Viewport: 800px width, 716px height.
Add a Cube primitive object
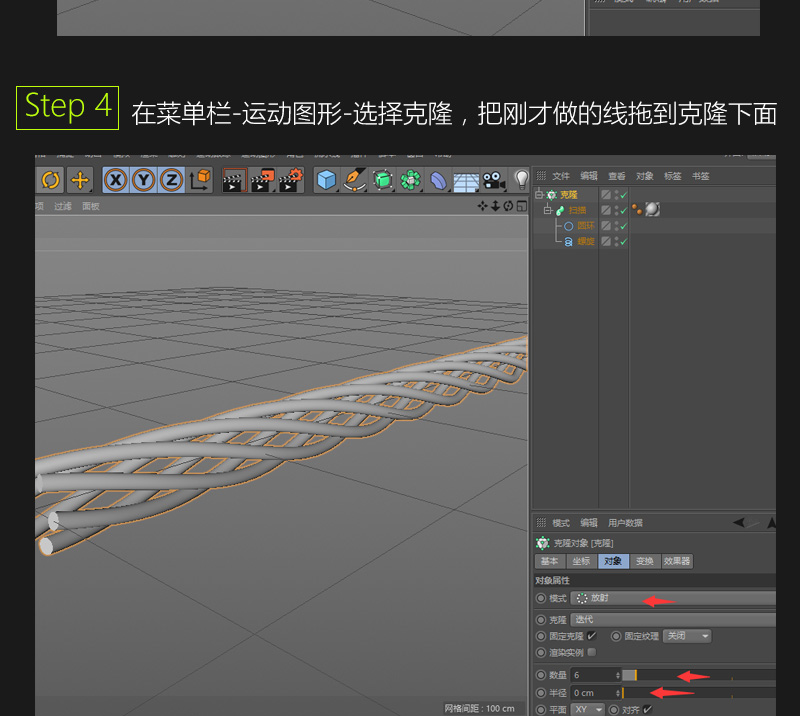pos(327,180)
